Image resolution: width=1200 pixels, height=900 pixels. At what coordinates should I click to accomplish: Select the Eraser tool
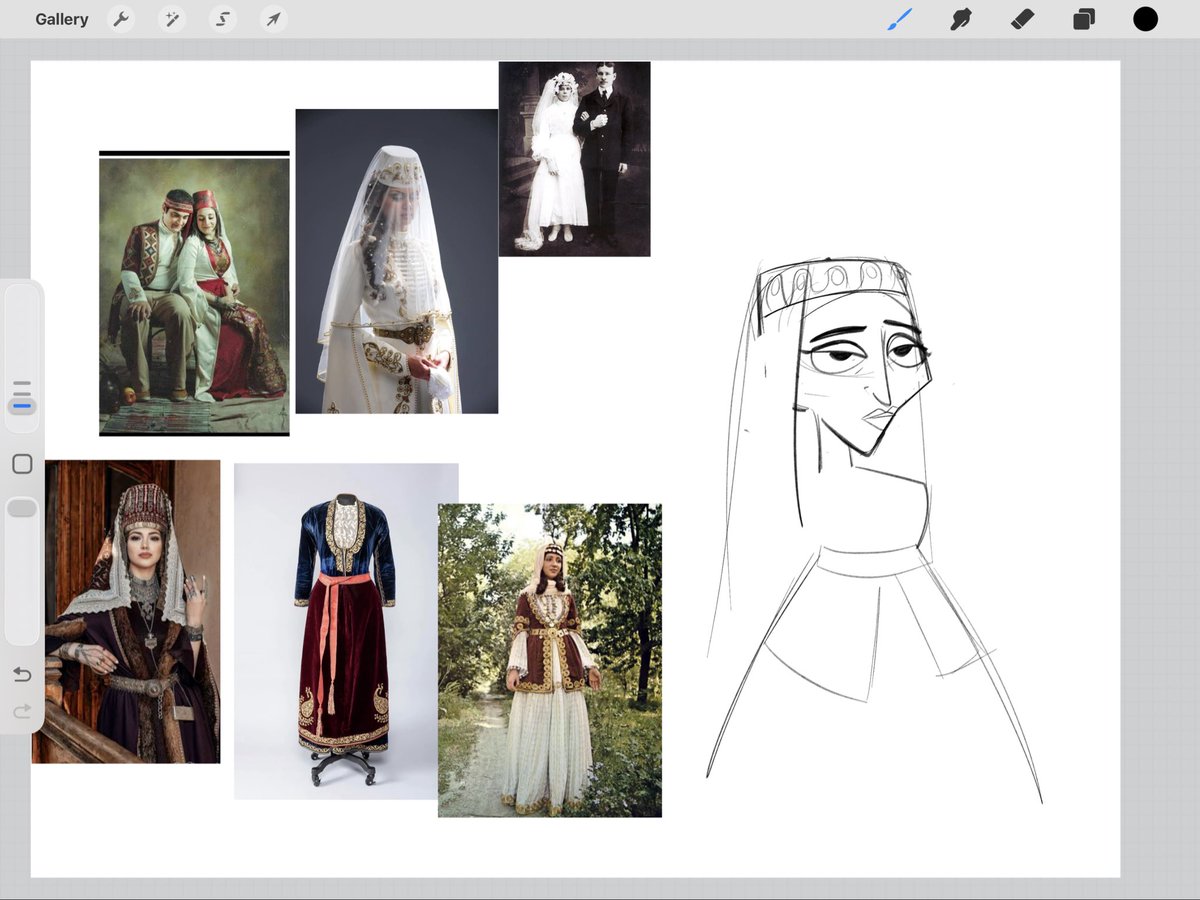click(1022, 19)
